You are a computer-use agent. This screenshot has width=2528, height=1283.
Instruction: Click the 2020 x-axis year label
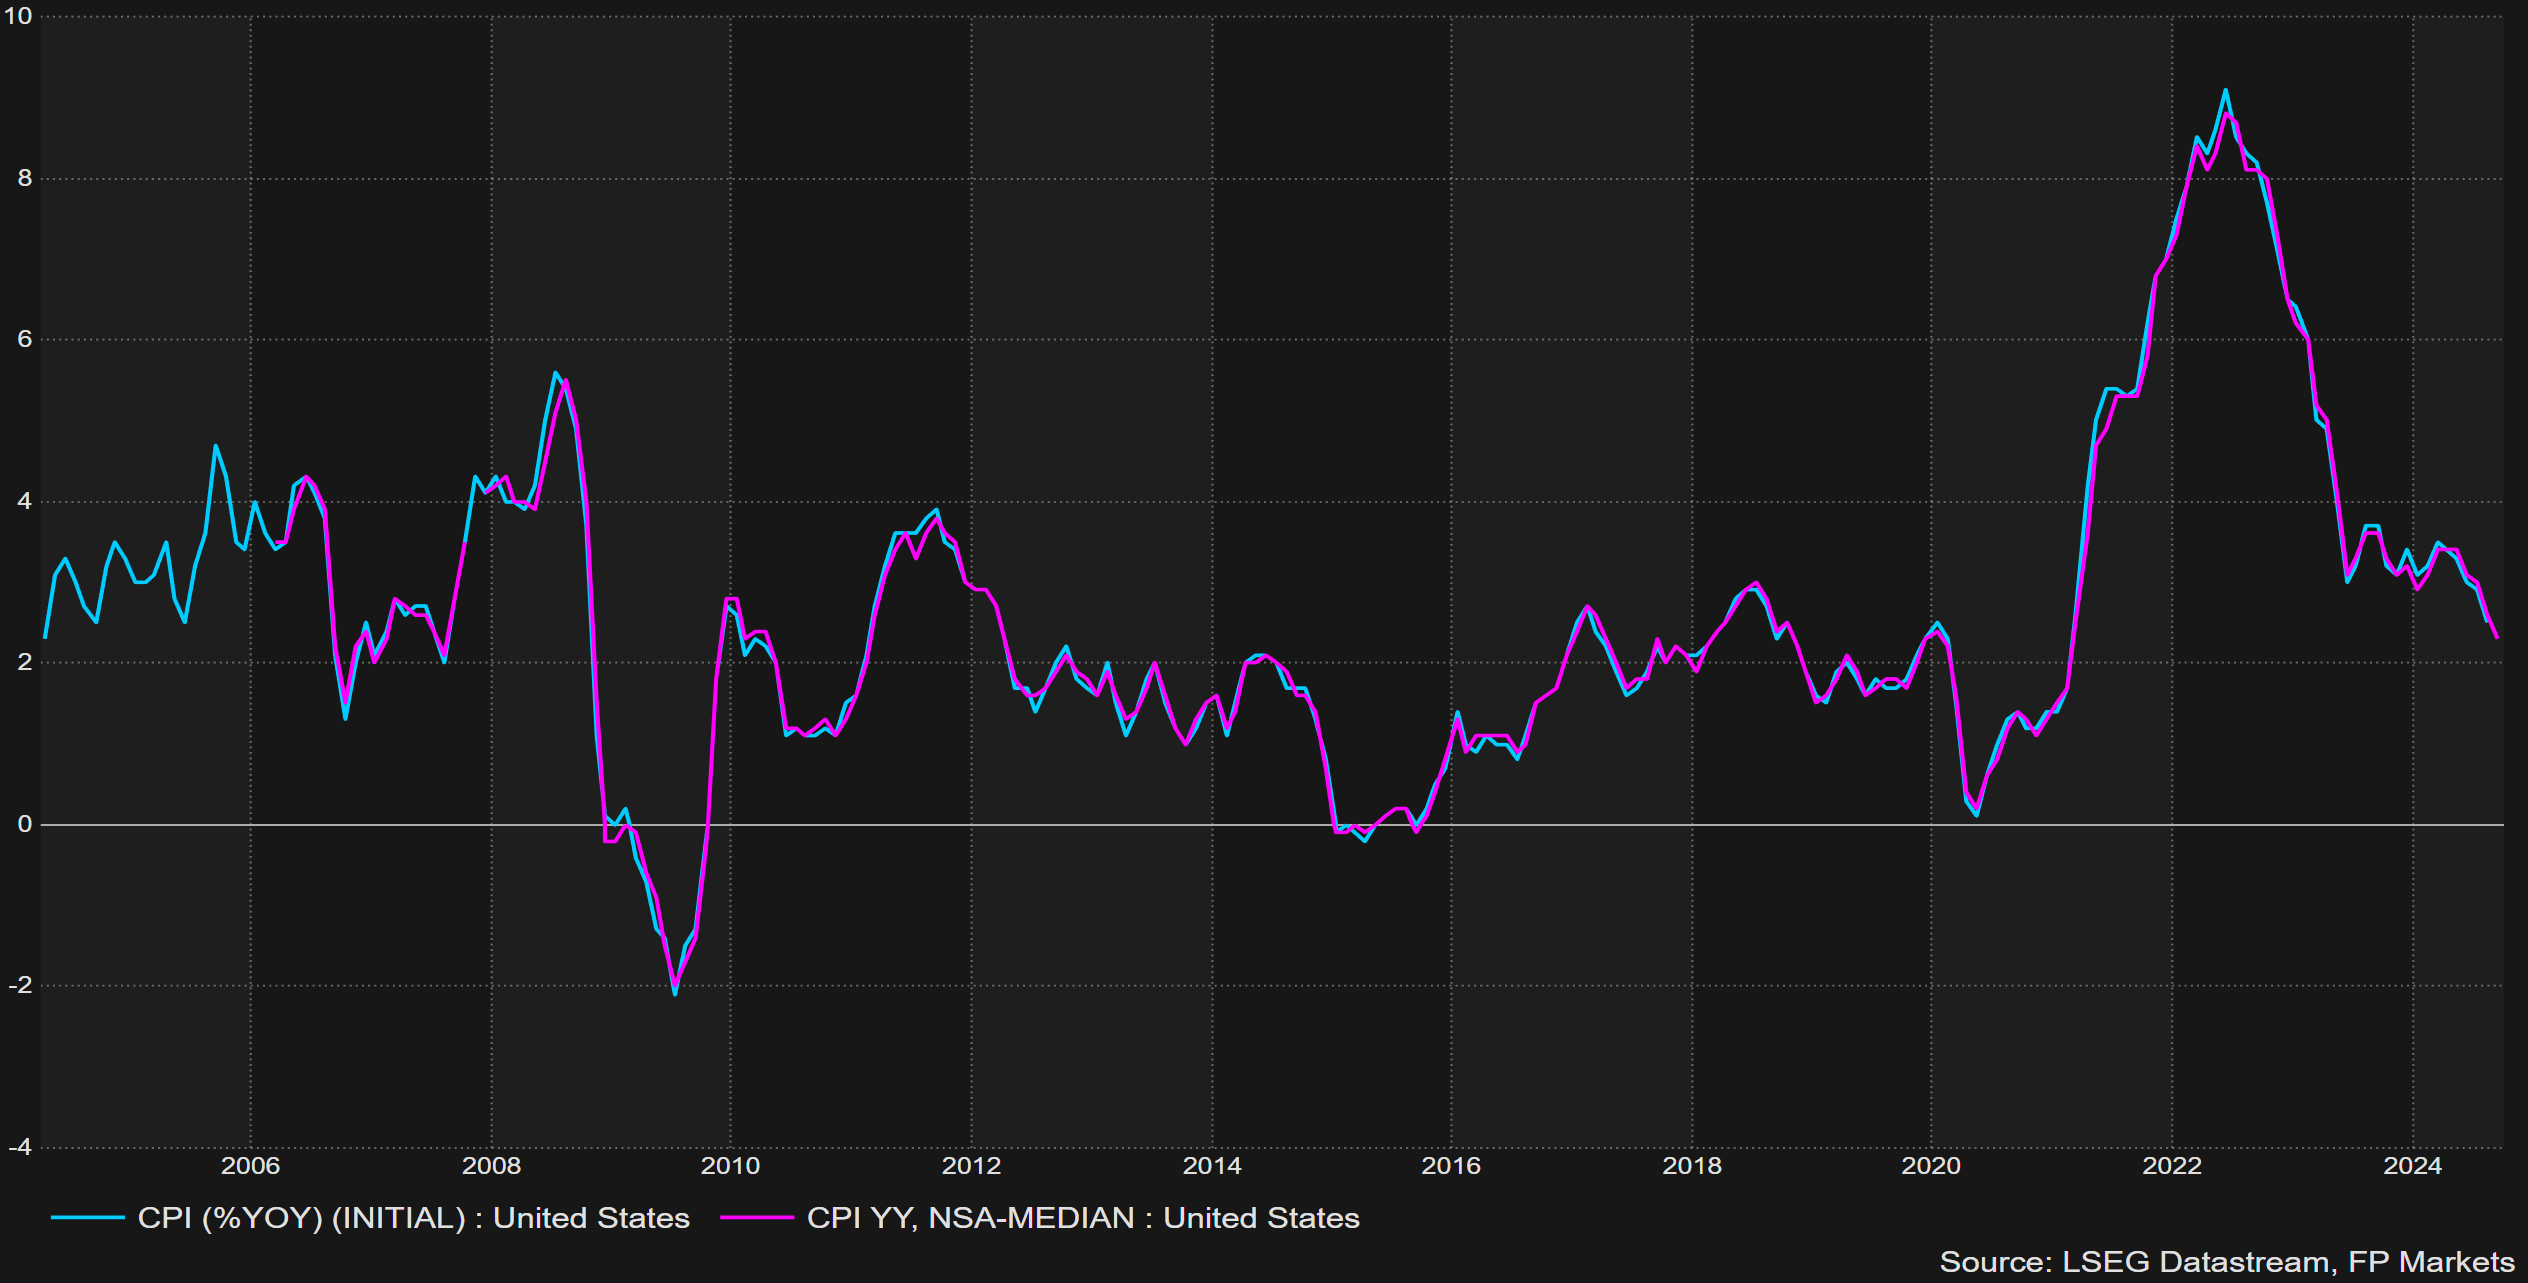click(1931, 1166)
